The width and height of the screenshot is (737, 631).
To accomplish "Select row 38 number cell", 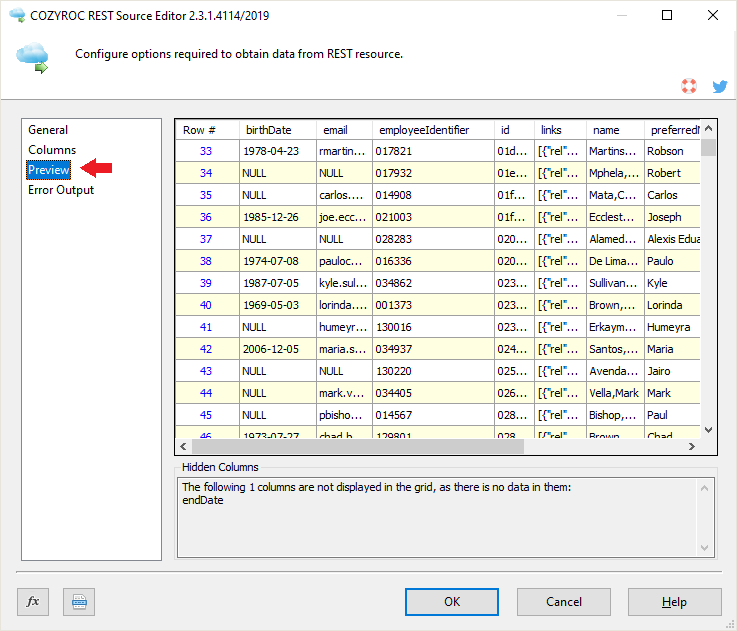I will (x=206, y=261).
